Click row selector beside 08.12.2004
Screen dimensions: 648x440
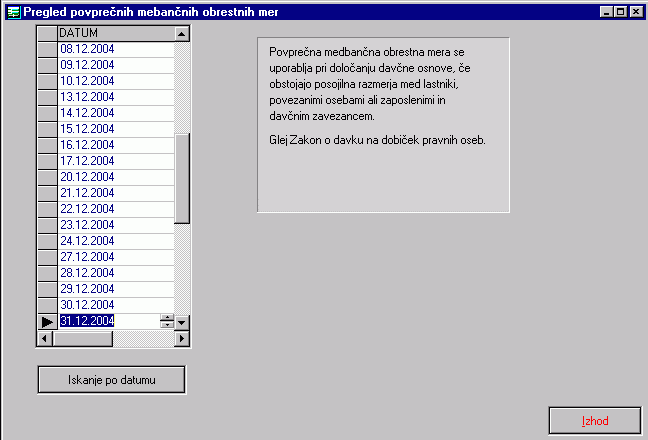click(x=47, y=49)
